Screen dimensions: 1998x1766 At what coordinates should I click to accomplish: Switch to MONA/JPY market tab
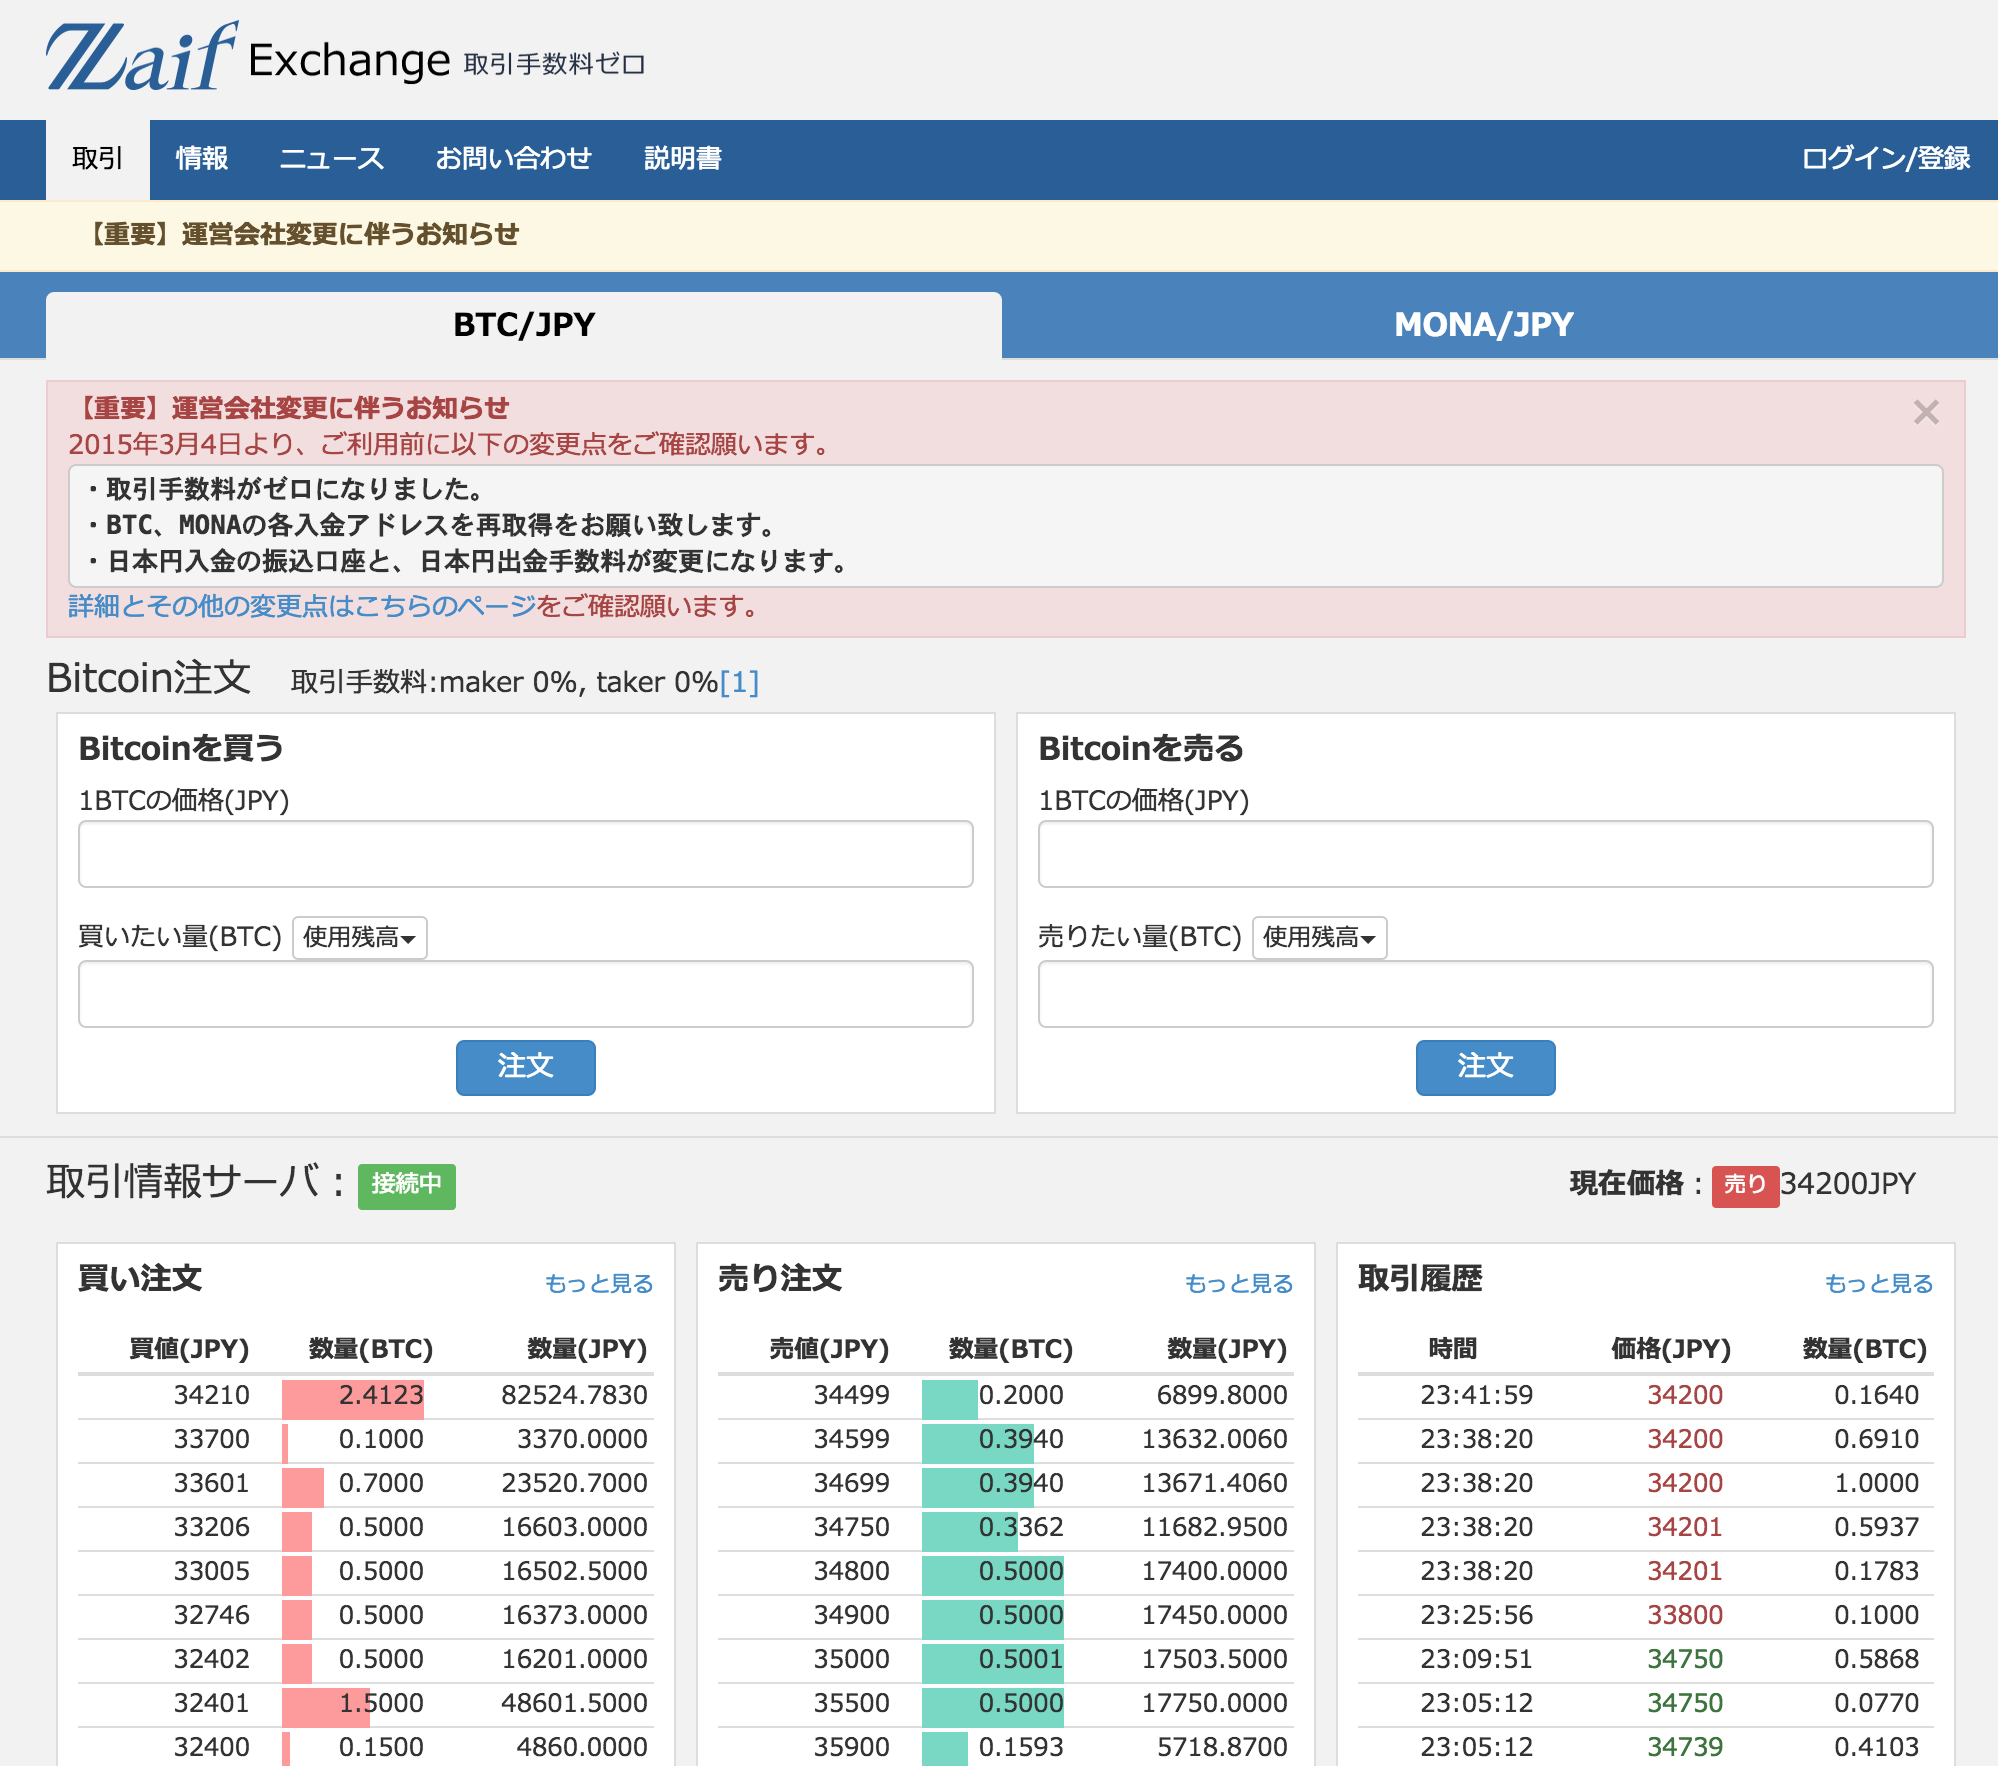click(x=1484, y=325)
